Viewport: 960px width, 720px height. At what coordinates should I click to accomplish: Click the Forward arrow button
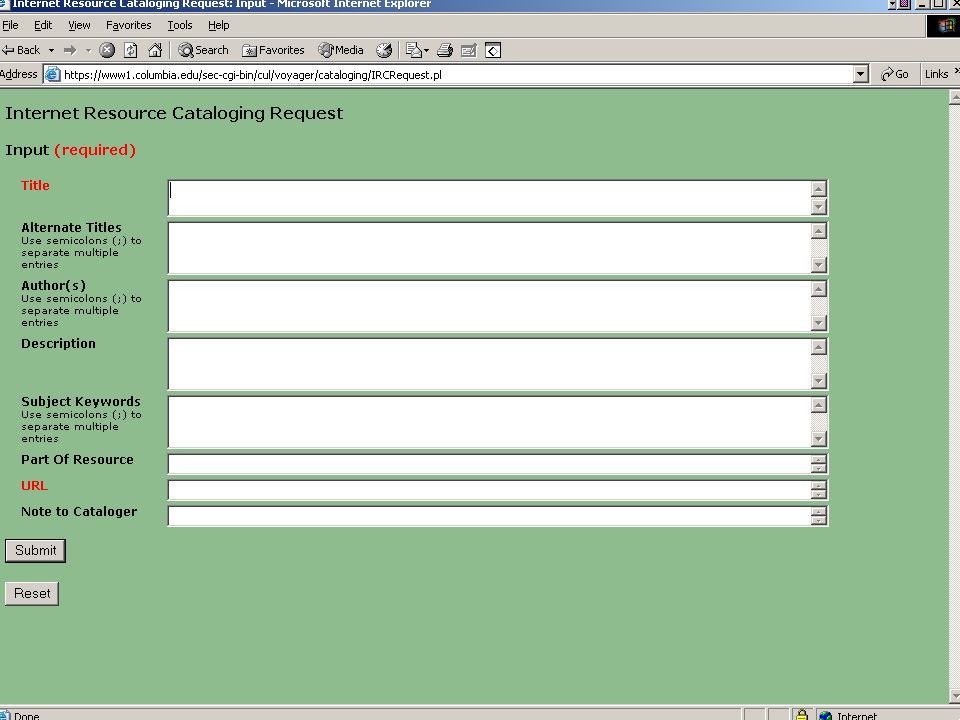[x=70, y=50]
